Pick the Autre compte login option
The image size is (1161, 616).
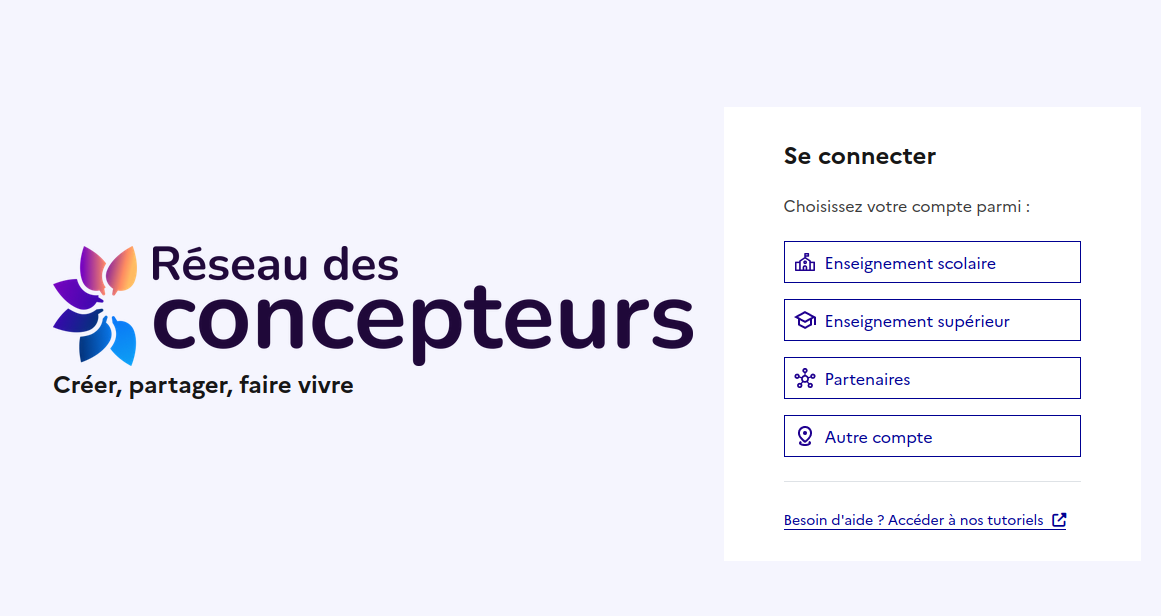[932, 436]
